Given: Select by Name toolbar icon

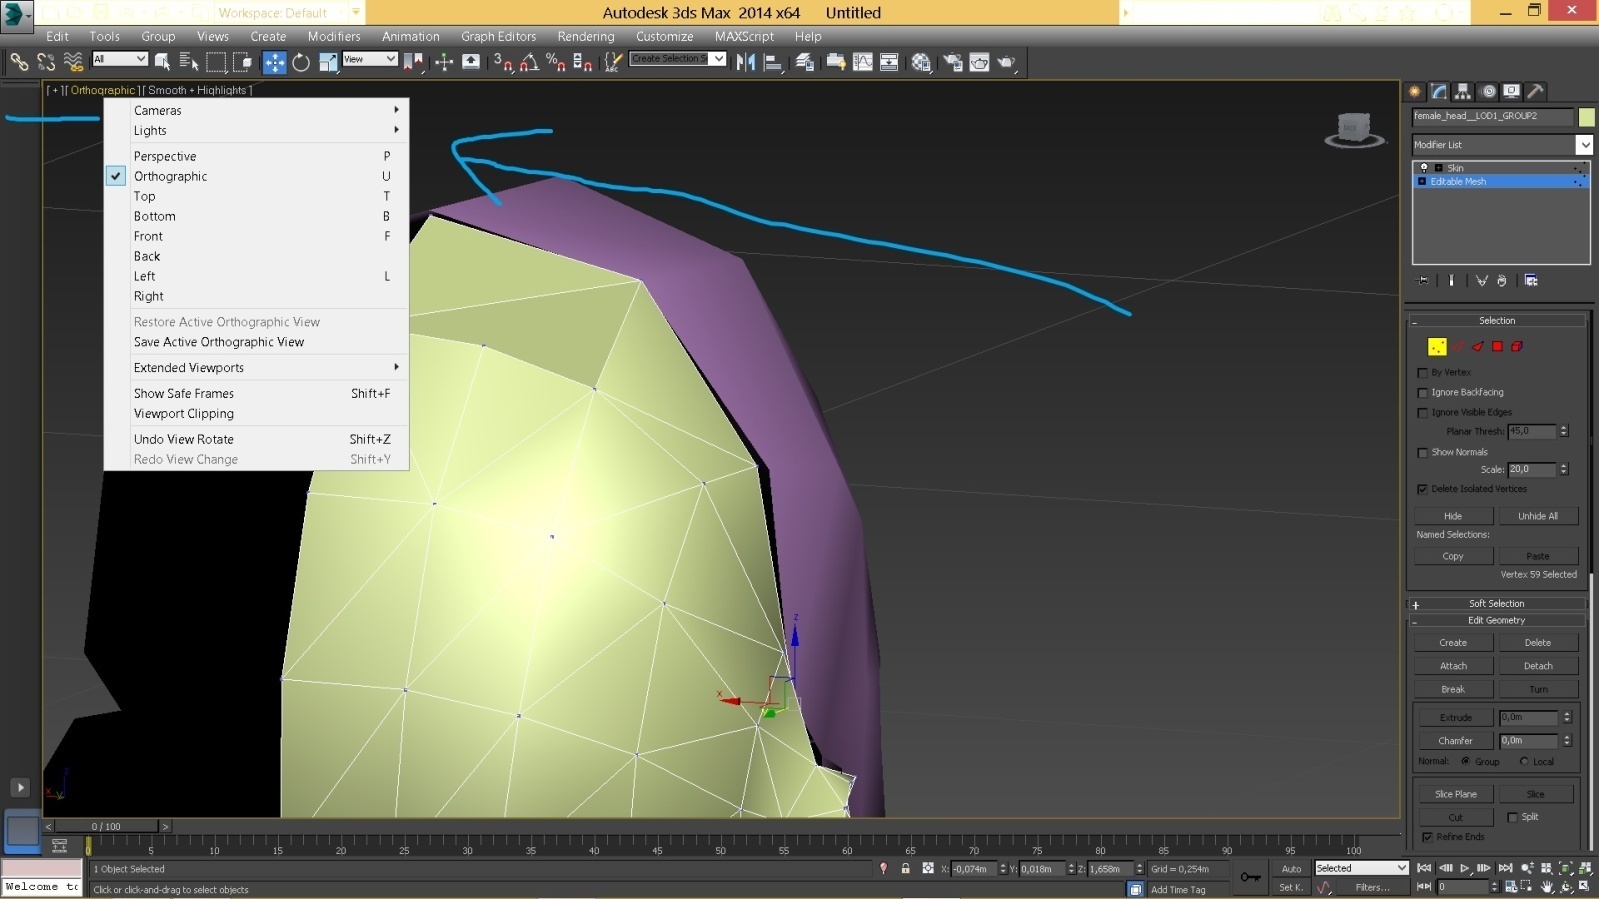Looking at the screenshot, I should coord(189,62).
